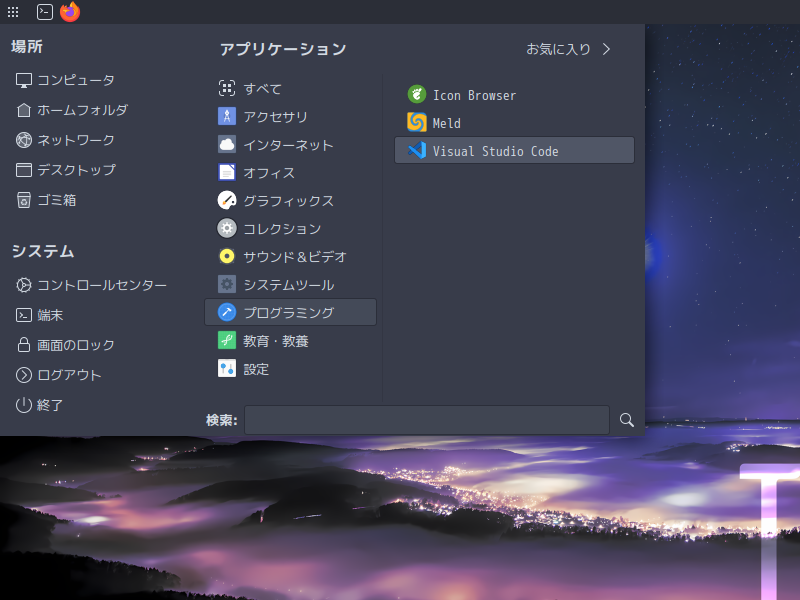This screenshot has height=600, width=800.
Task: Click the search magnifier icon
Action: coord(626,420)
